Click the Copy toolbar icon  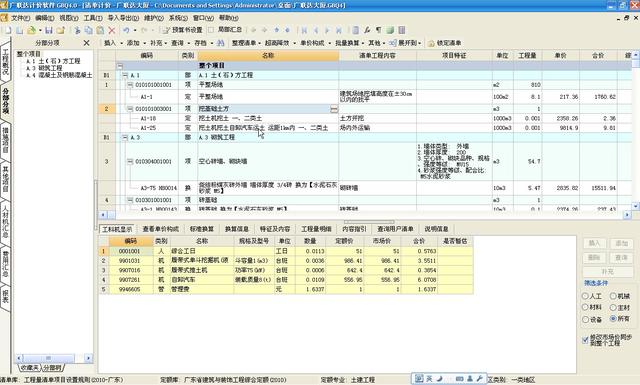click(x=88, y=30)
